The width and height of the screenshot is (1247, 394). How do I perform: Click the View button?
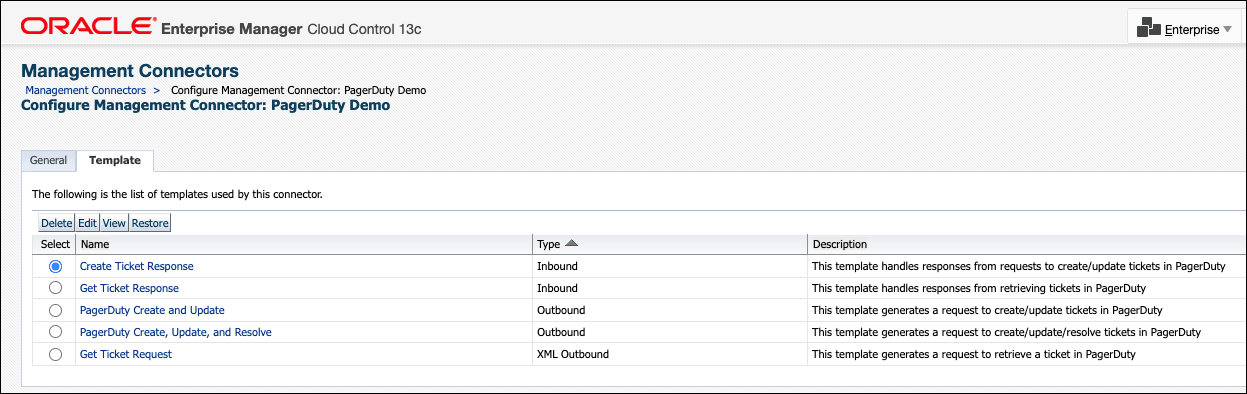click(x=114, y=223)
